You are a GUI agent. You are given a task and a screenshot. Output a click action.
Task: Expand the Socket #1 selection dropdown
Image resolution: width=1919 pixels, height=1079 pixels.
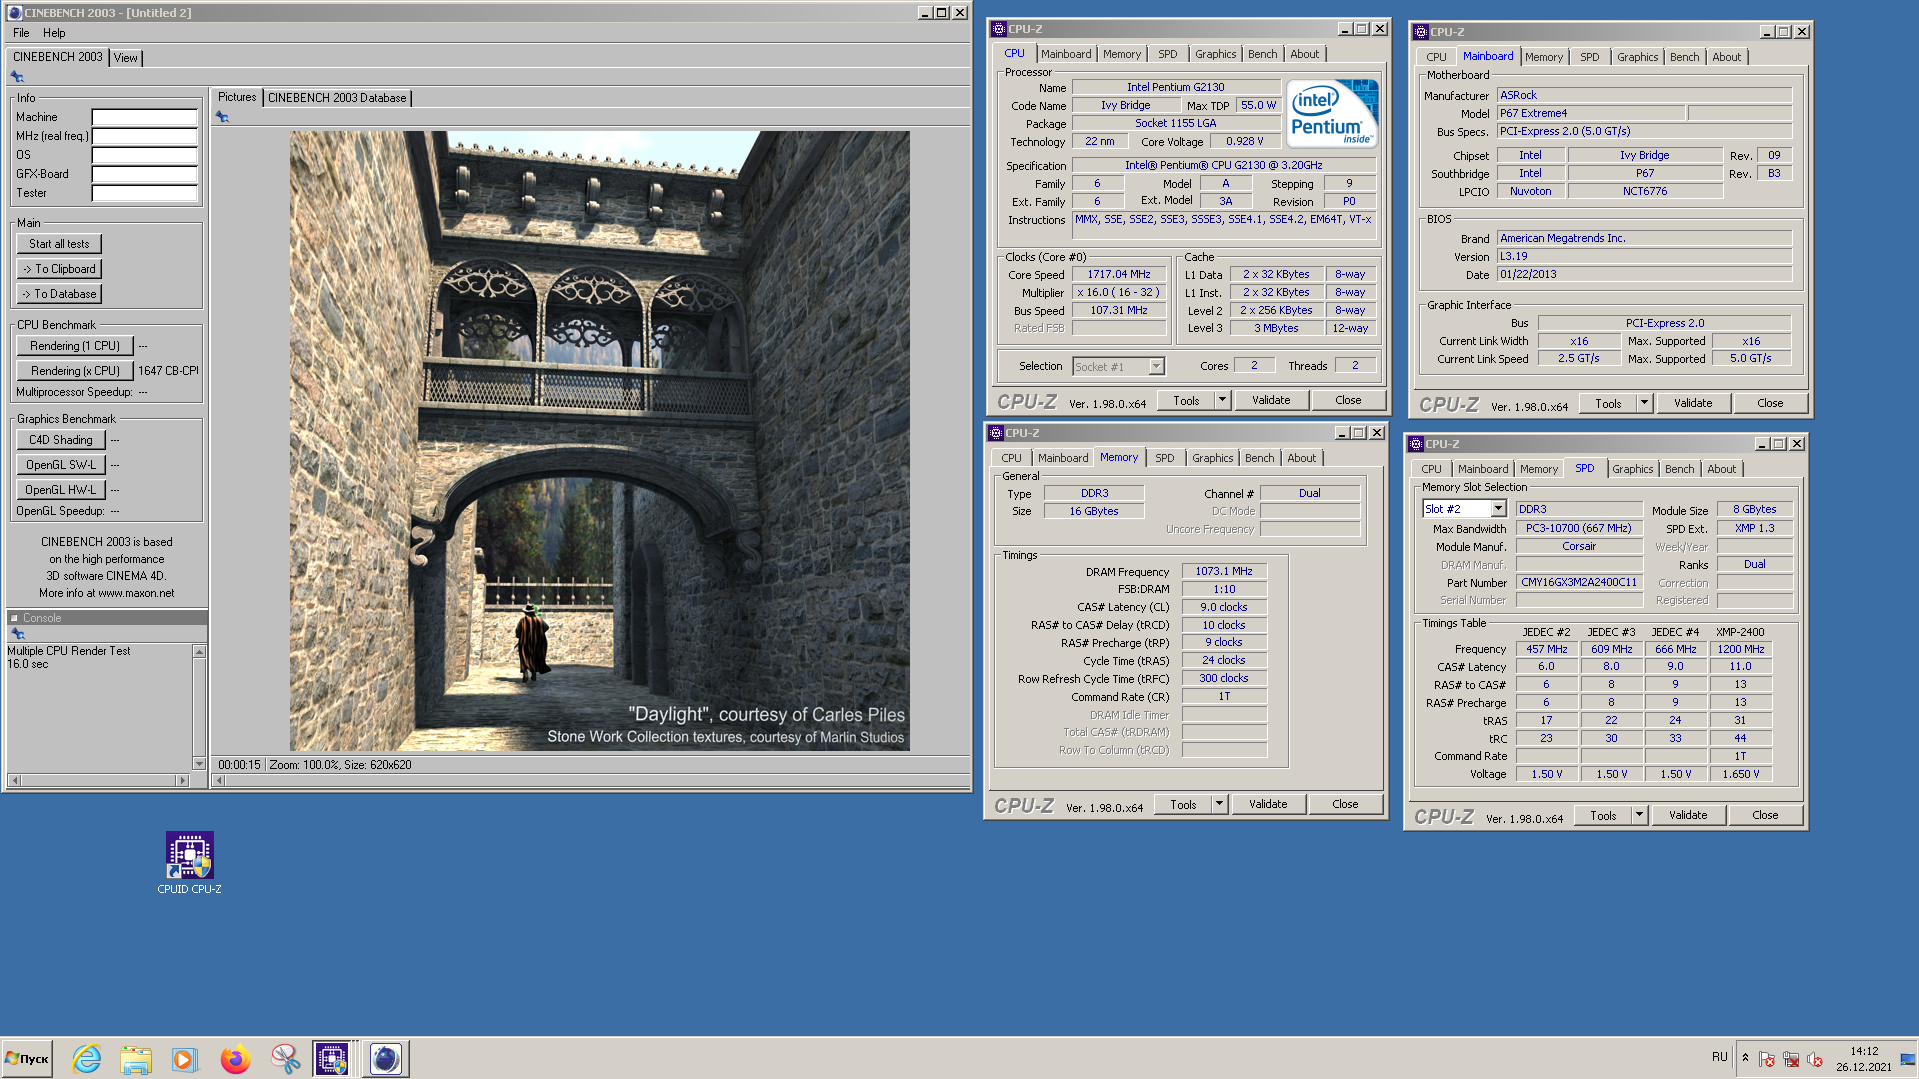click(x=1156, y=366)
